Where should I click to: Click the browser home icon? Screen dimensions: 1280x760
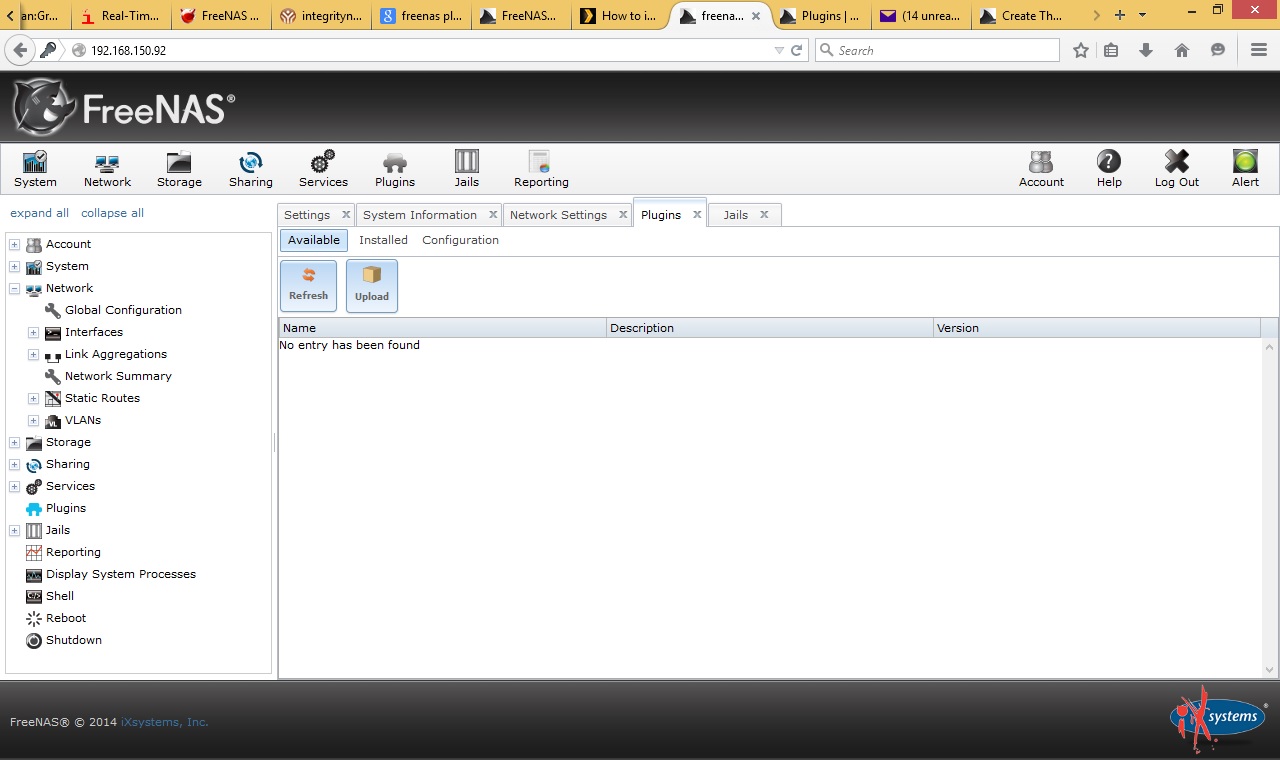(x=1182, y=50)
